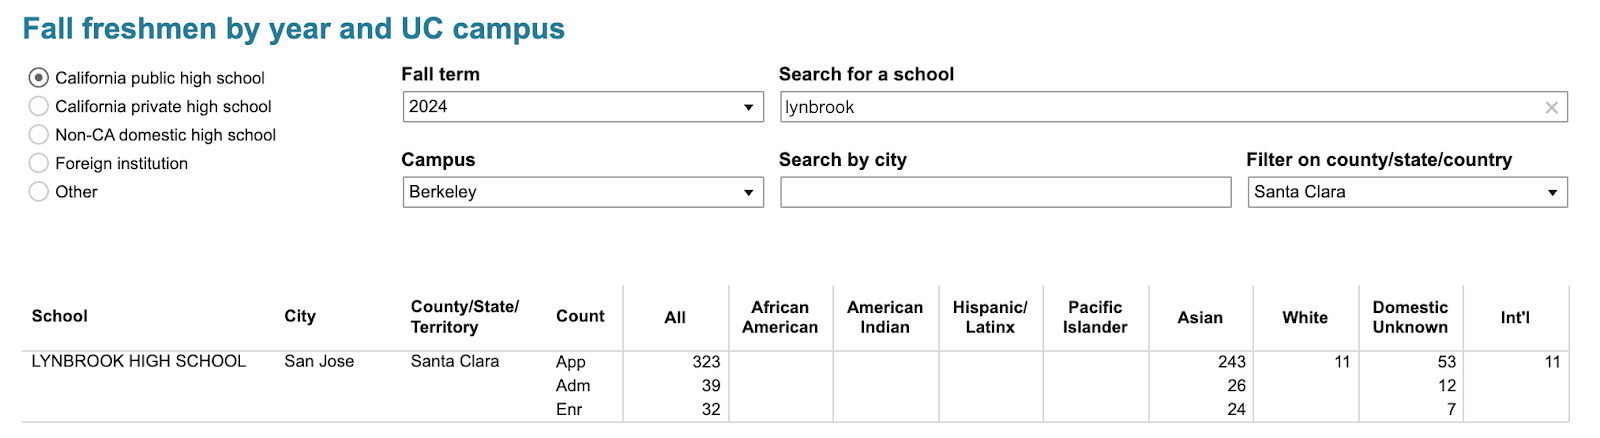Click the Hispanic/Latinx column header
Viewport: 1600px width, 438px height.
990,317
